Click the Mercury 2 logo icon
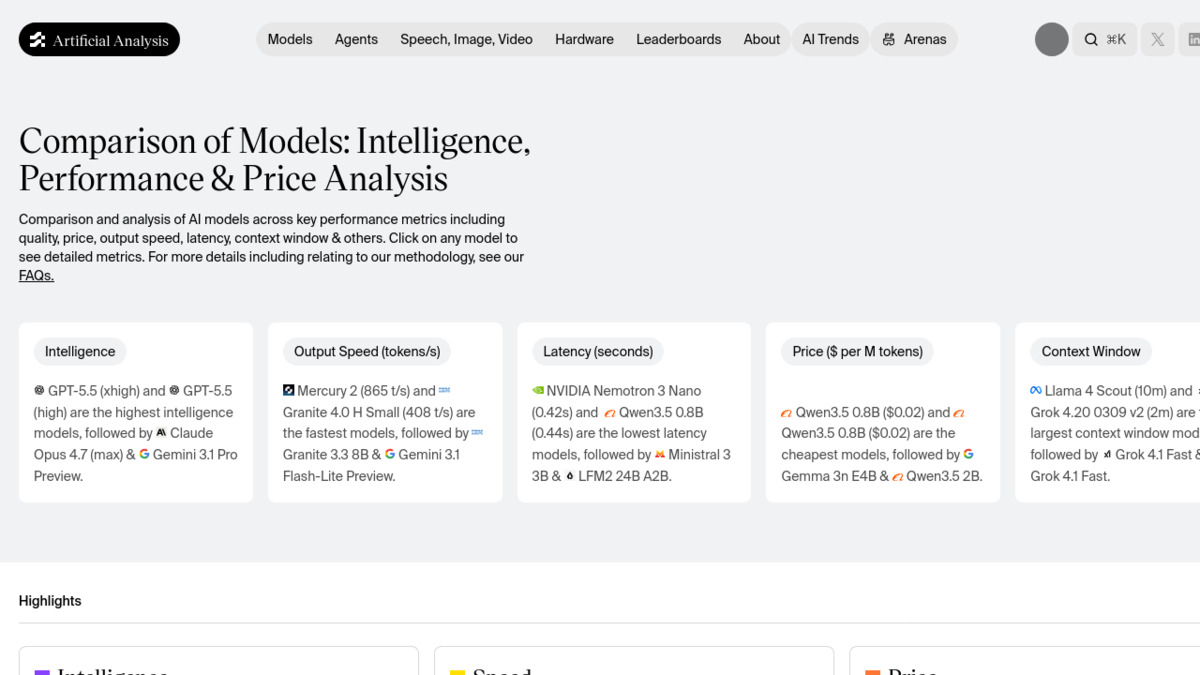1200x675 pixels. pos(288,391)
